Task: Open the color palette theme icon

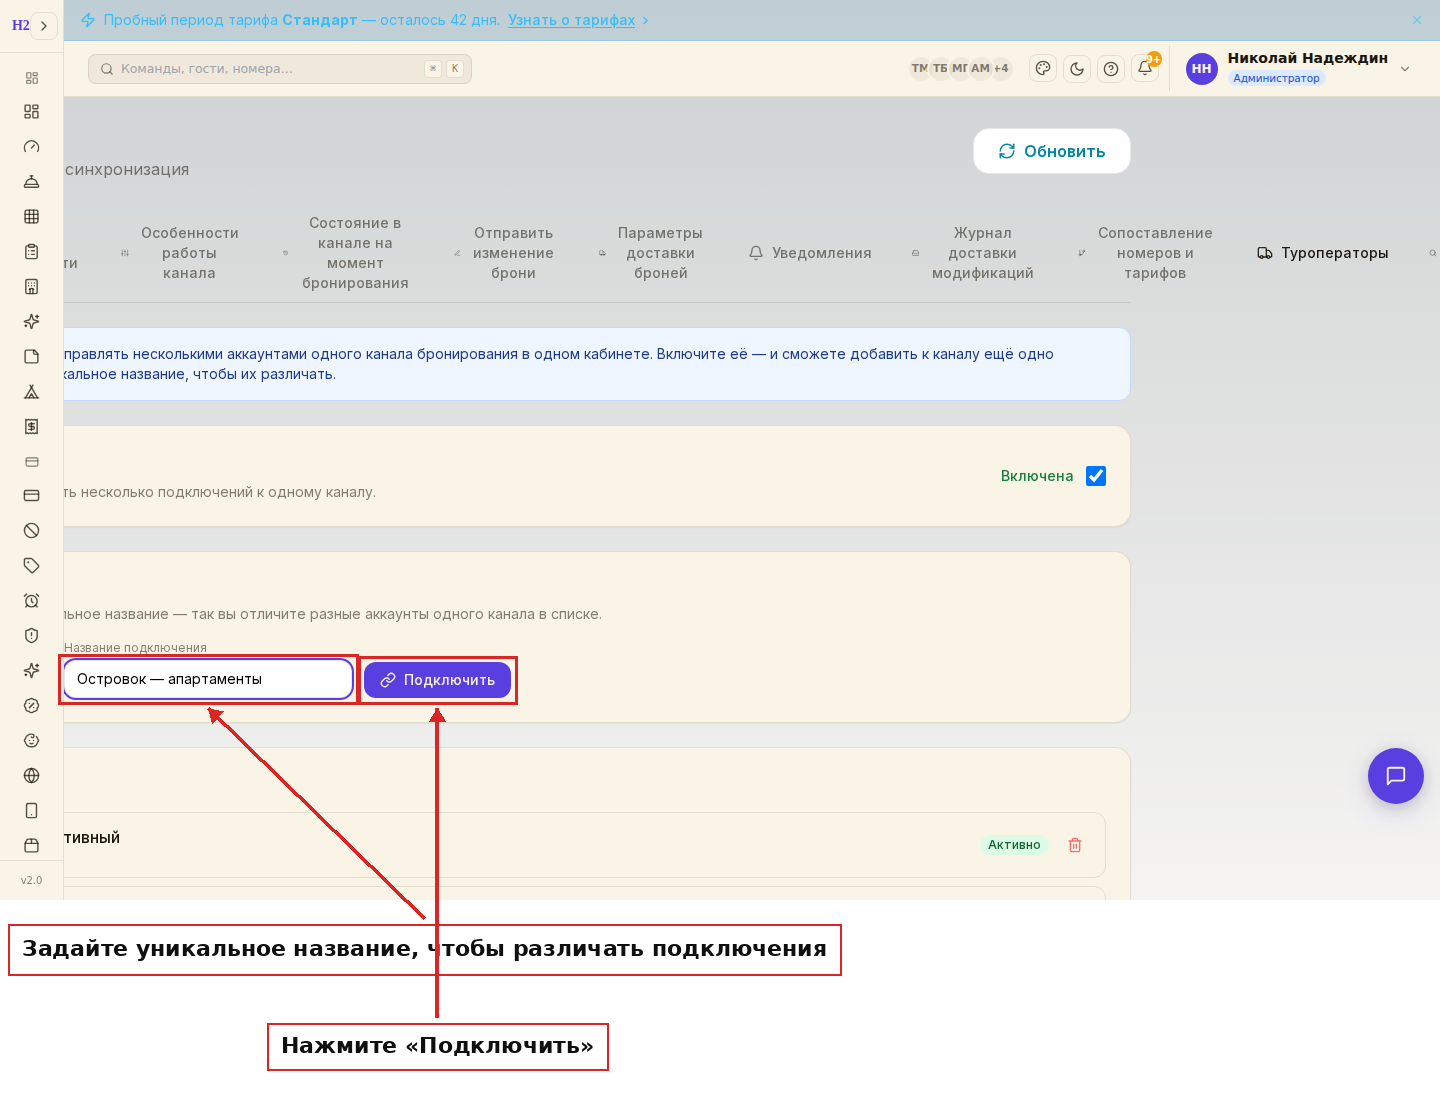Action: pos(1043,69)
